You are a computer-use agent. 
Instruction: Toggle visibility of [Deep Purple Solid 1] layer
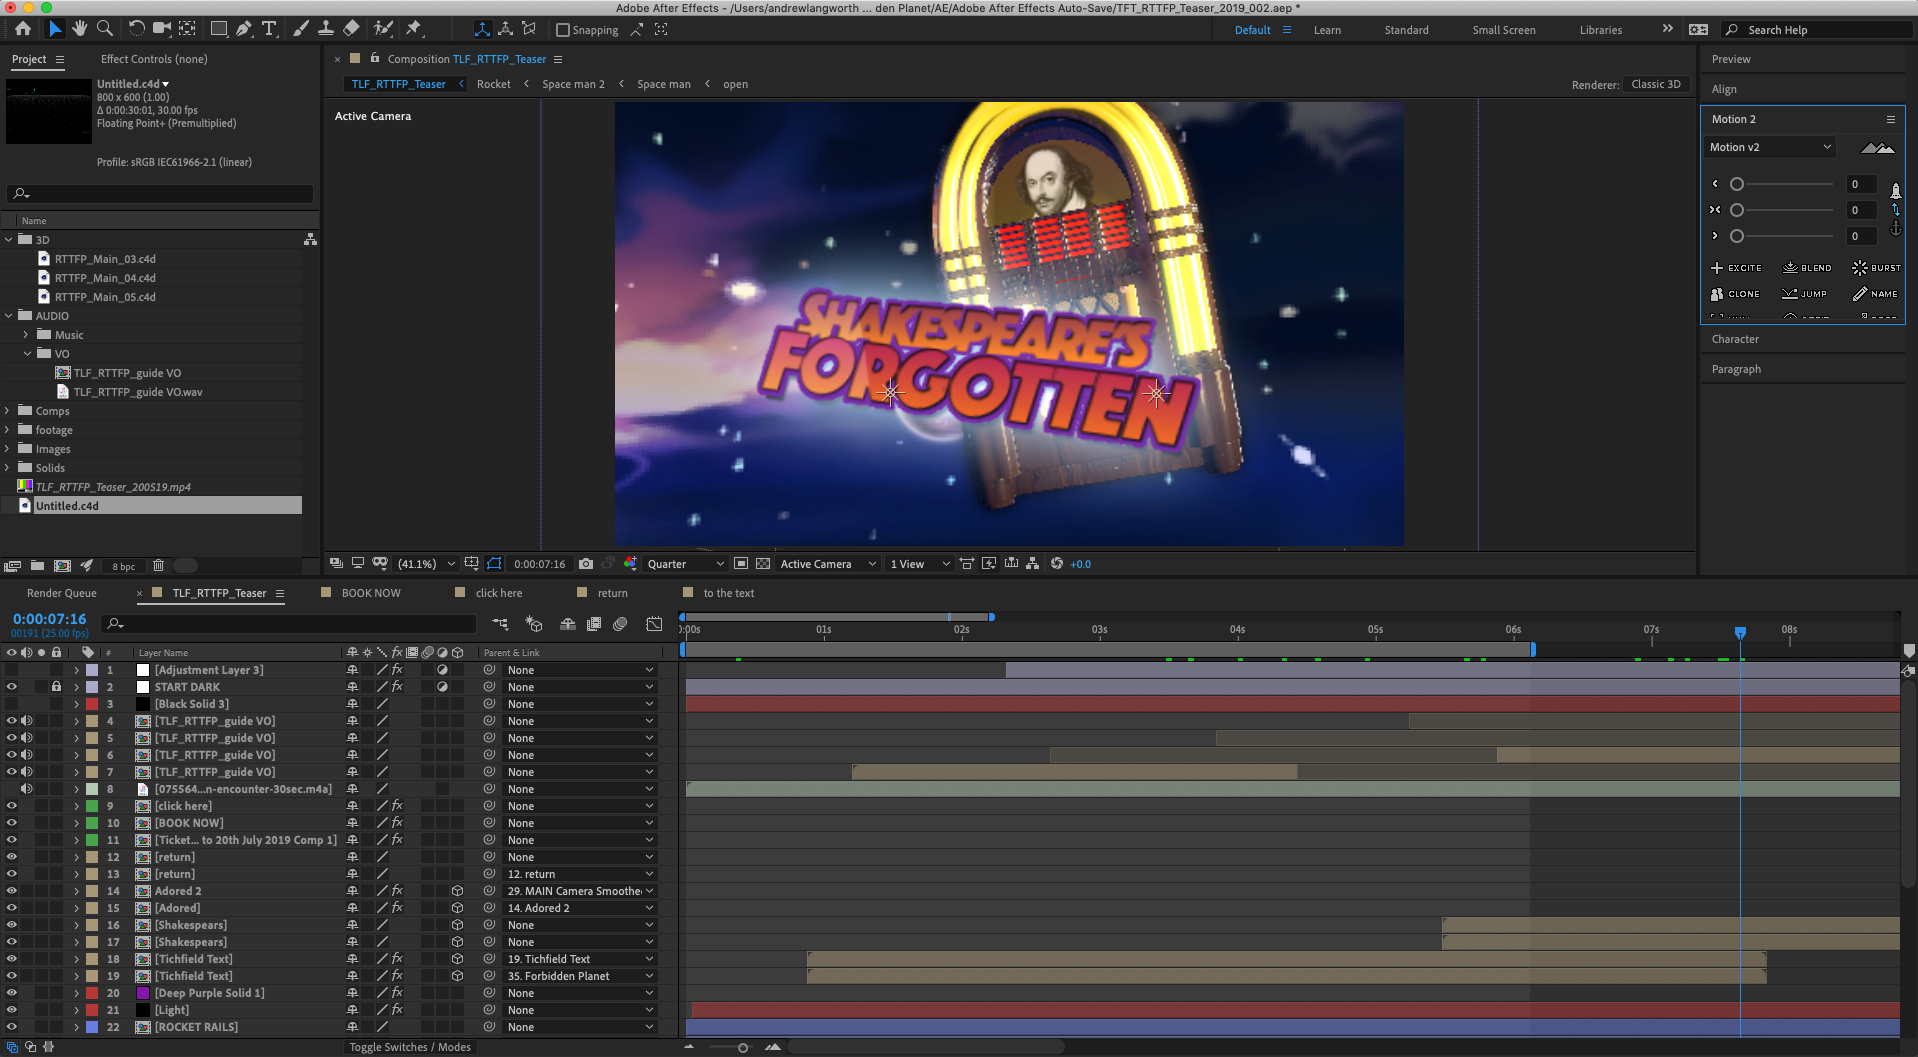pos(12,993)
